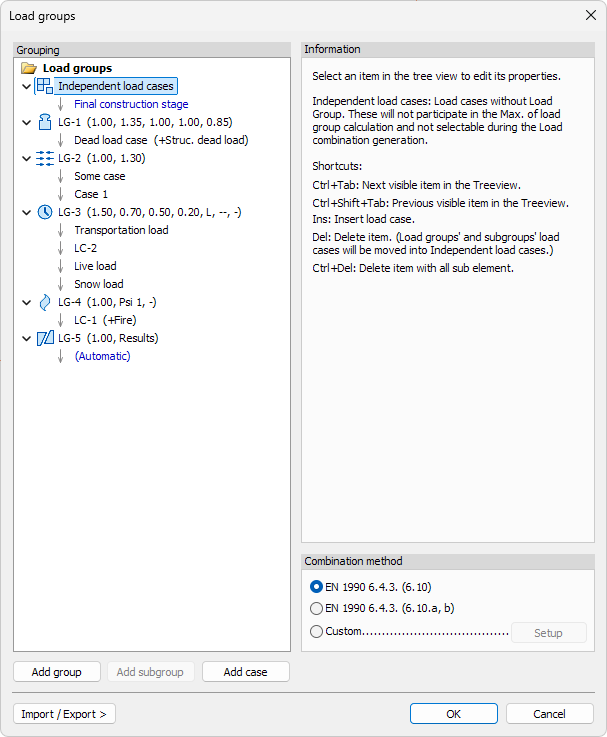The image size is (607, 737).
Task: Click the LG-1 dead weight icon
Action: coord(44,122)
